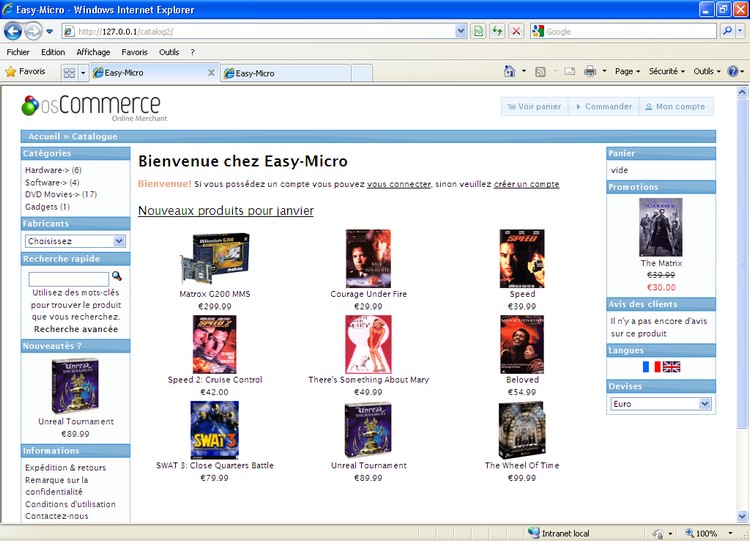
Task: Click the Favoris star button
Action: [25, 72]
